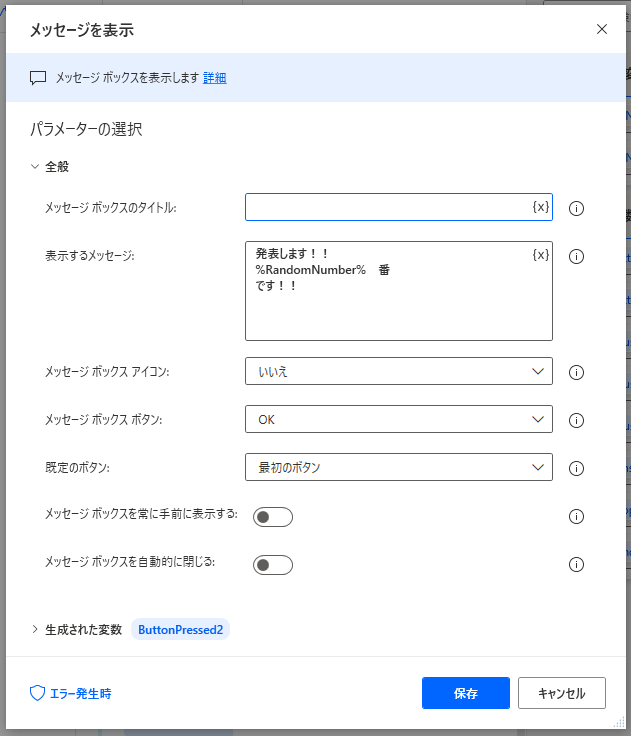Screen dimensions: 631x736
Task: Click info icon beside メッセージ ボックスのタイトル field
Action: pyautogui.click(x=576, y=208)
